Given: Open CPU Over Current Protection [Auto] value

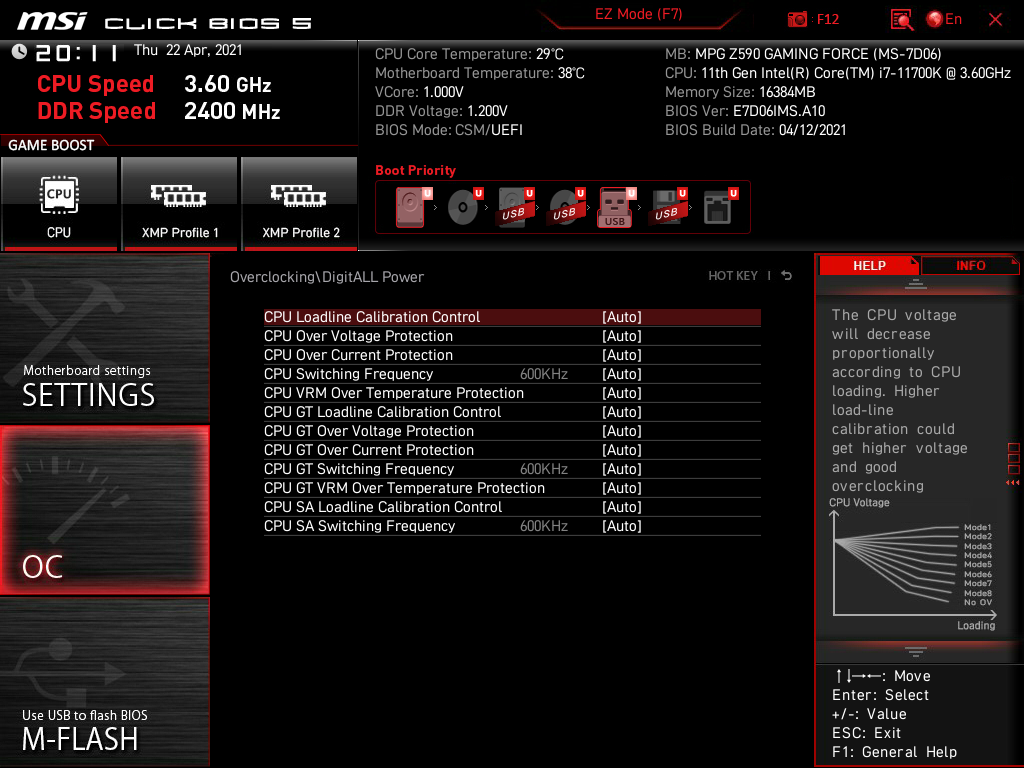Looking at the screenshot, I should 622,355.
